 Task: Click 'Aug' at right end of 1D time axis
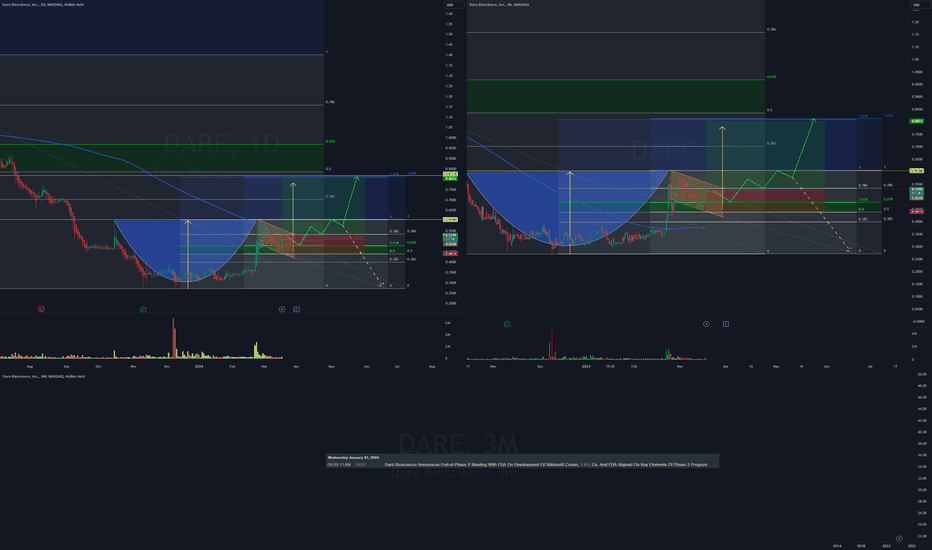coord(432,366)
